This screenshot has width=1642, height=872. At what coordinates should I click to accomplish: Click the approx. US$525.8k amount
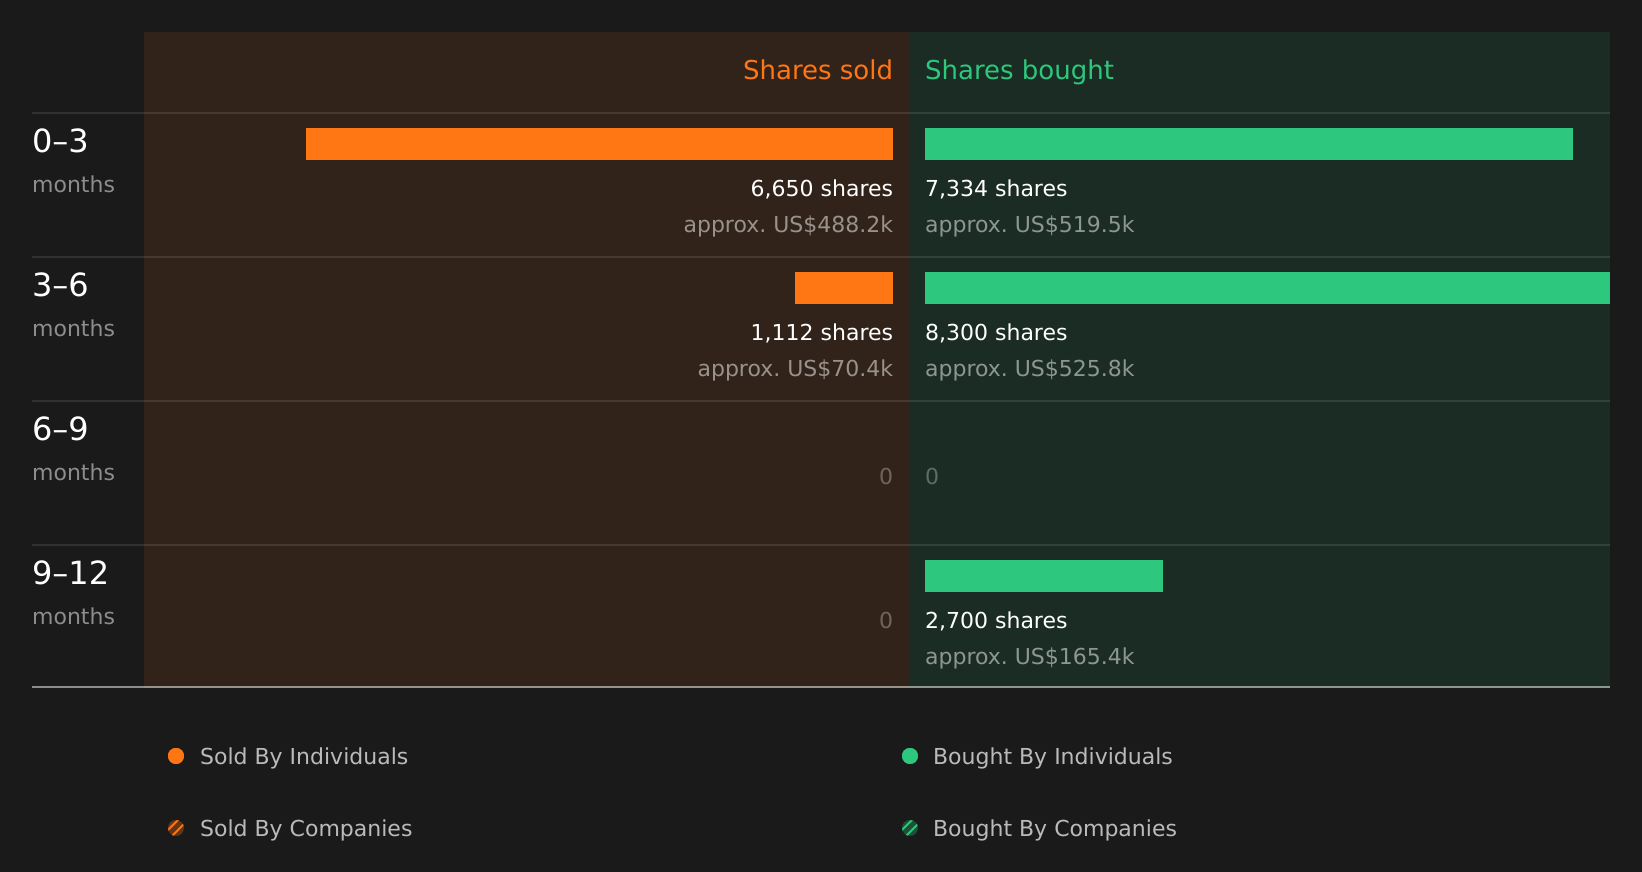pos(1029,369)
